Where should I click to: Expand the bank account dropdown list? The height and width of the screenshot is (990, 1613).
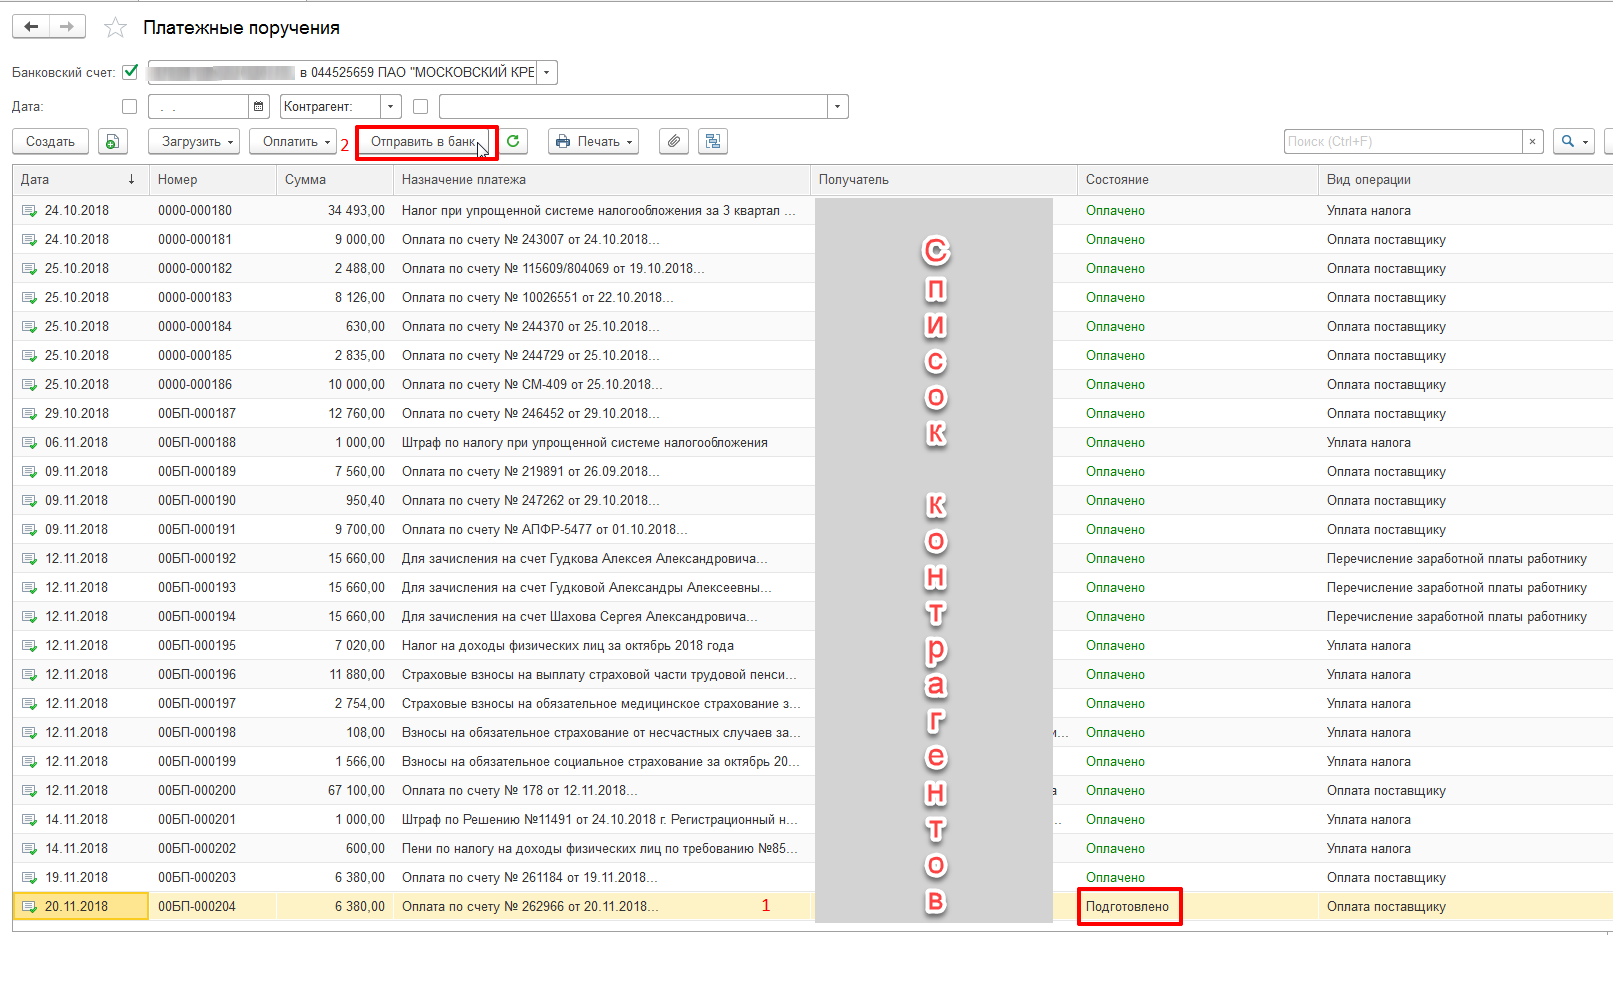point(546,73)
